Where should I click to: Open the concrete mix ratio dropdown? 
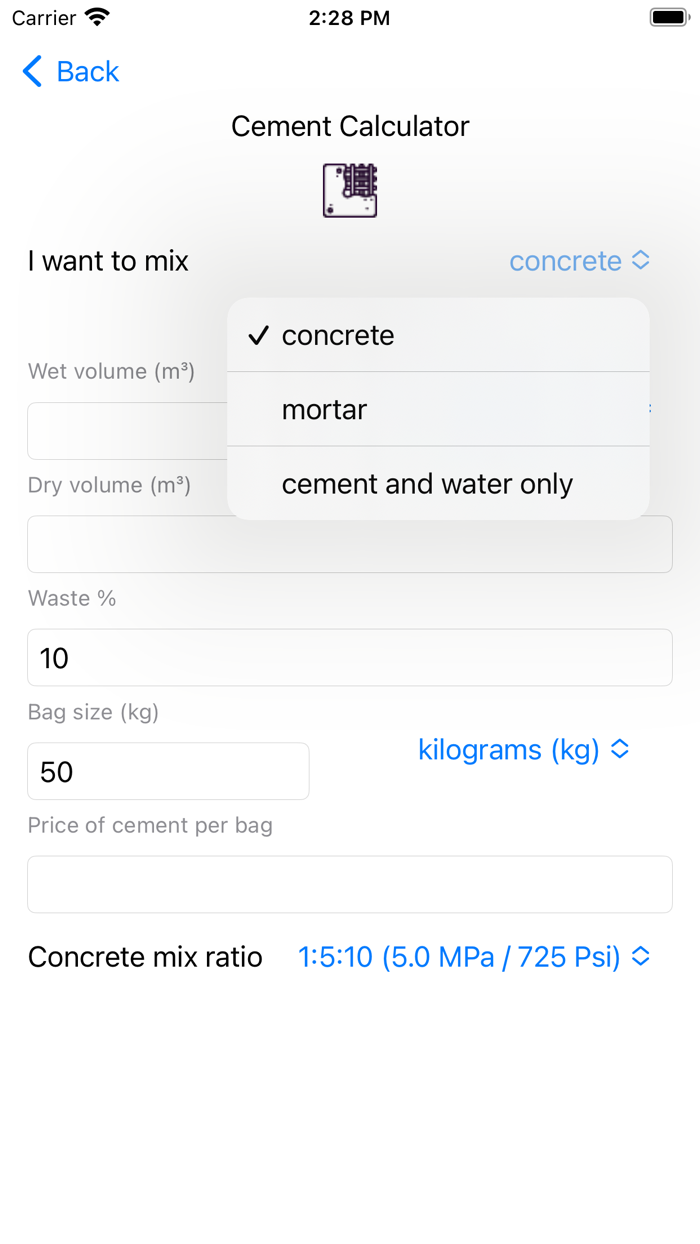pyautogui.click(x=475, y=957)
